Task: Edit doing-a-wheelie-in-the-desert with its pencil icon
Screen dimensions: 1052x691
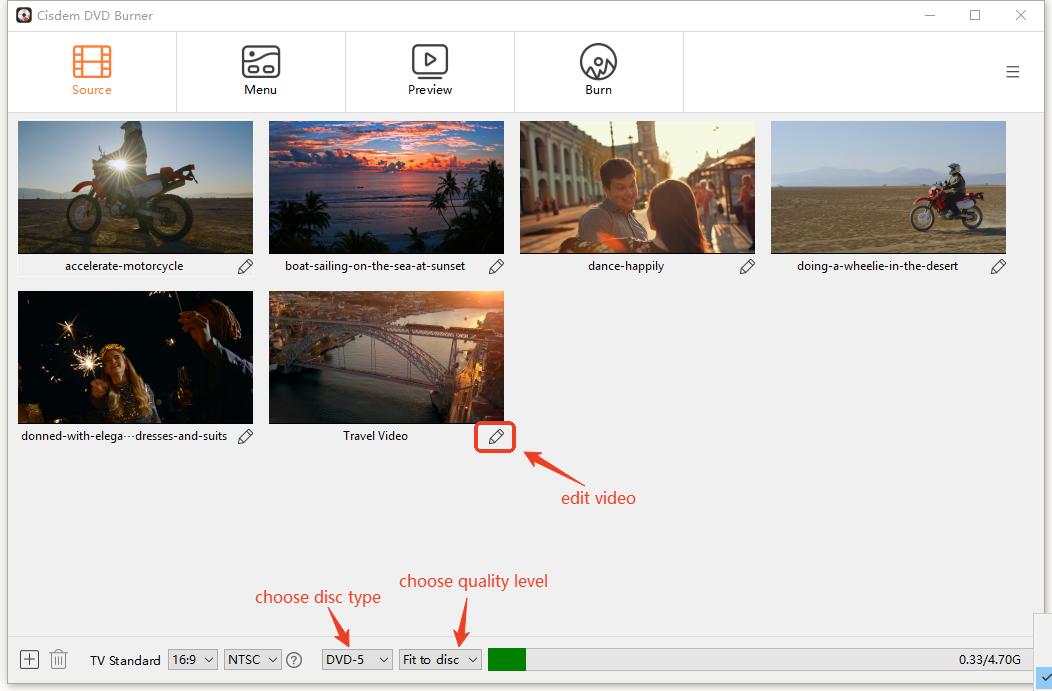Action: (998, 266)
